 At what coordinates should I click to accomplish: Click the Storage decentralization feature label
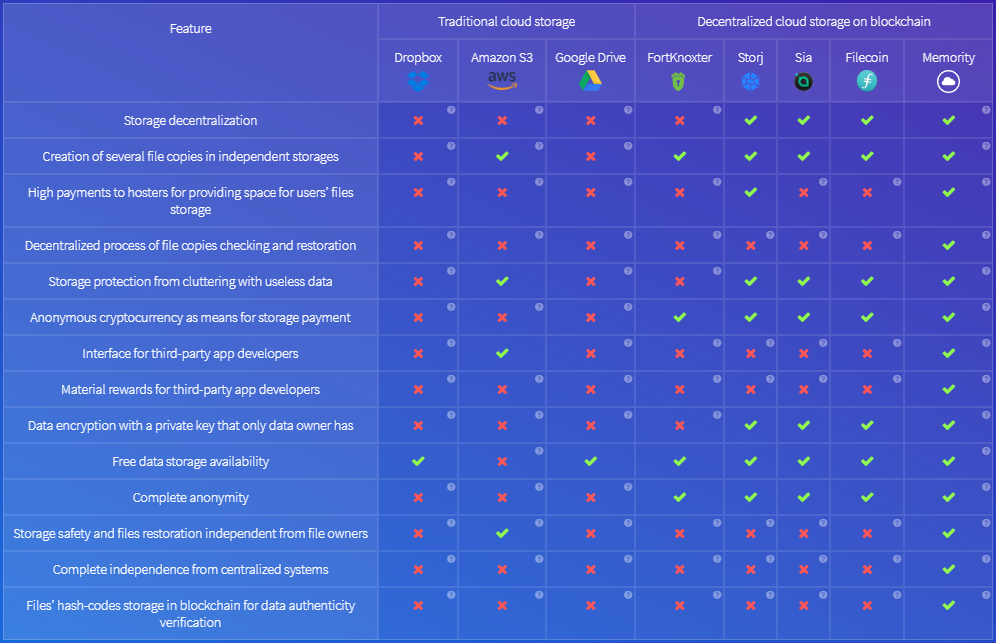[191, 121]
